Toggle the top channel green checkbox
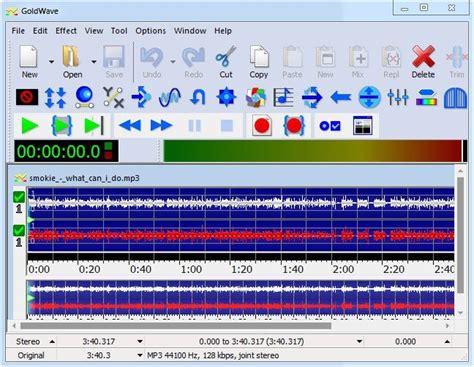The image size is (474, 367). coord(19,197)
